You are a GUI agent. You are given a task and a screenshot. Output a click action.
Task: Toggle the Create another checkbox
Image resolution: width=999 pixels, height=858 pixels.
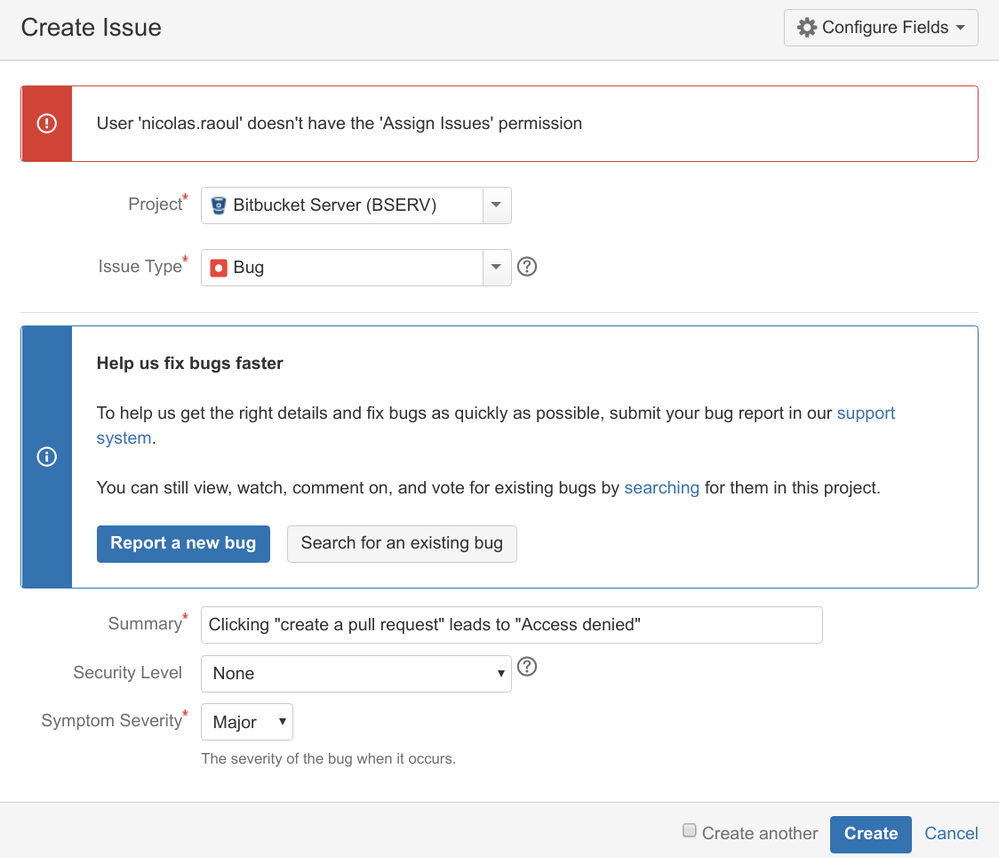pyautogui.click(x=689, y=830)
